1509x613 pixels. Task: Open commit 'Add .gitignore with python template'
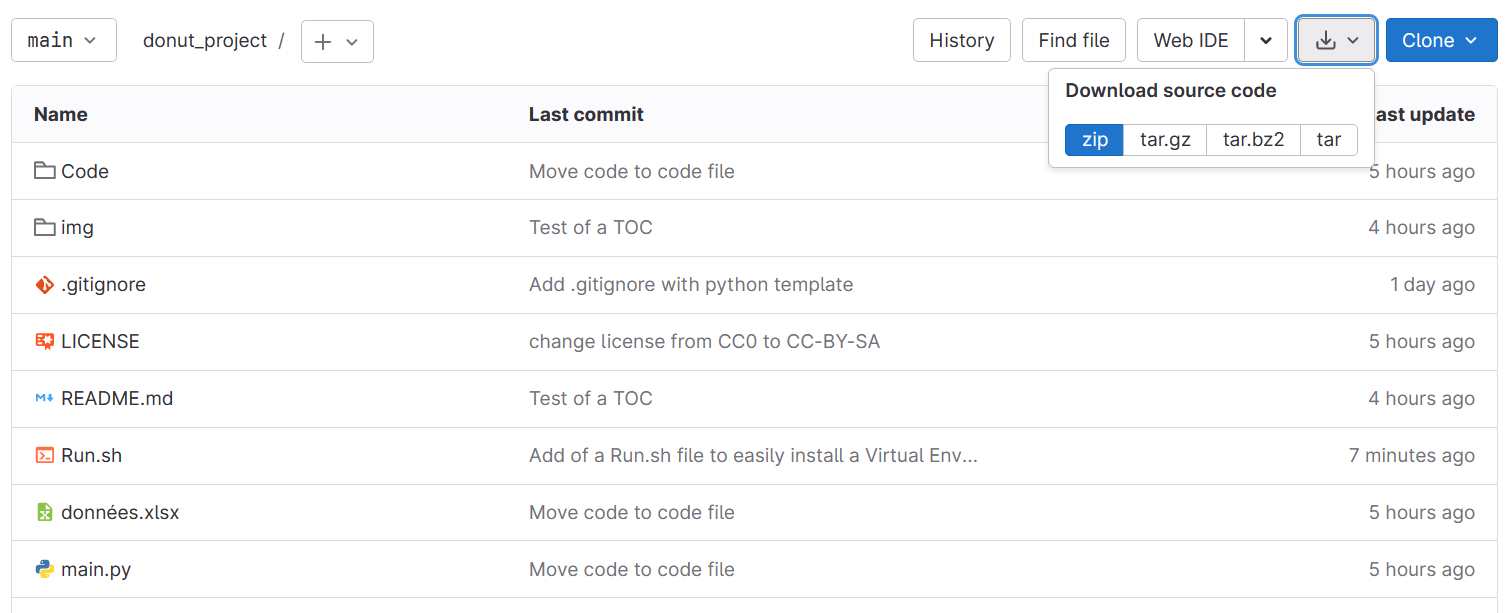click(691, 285)
